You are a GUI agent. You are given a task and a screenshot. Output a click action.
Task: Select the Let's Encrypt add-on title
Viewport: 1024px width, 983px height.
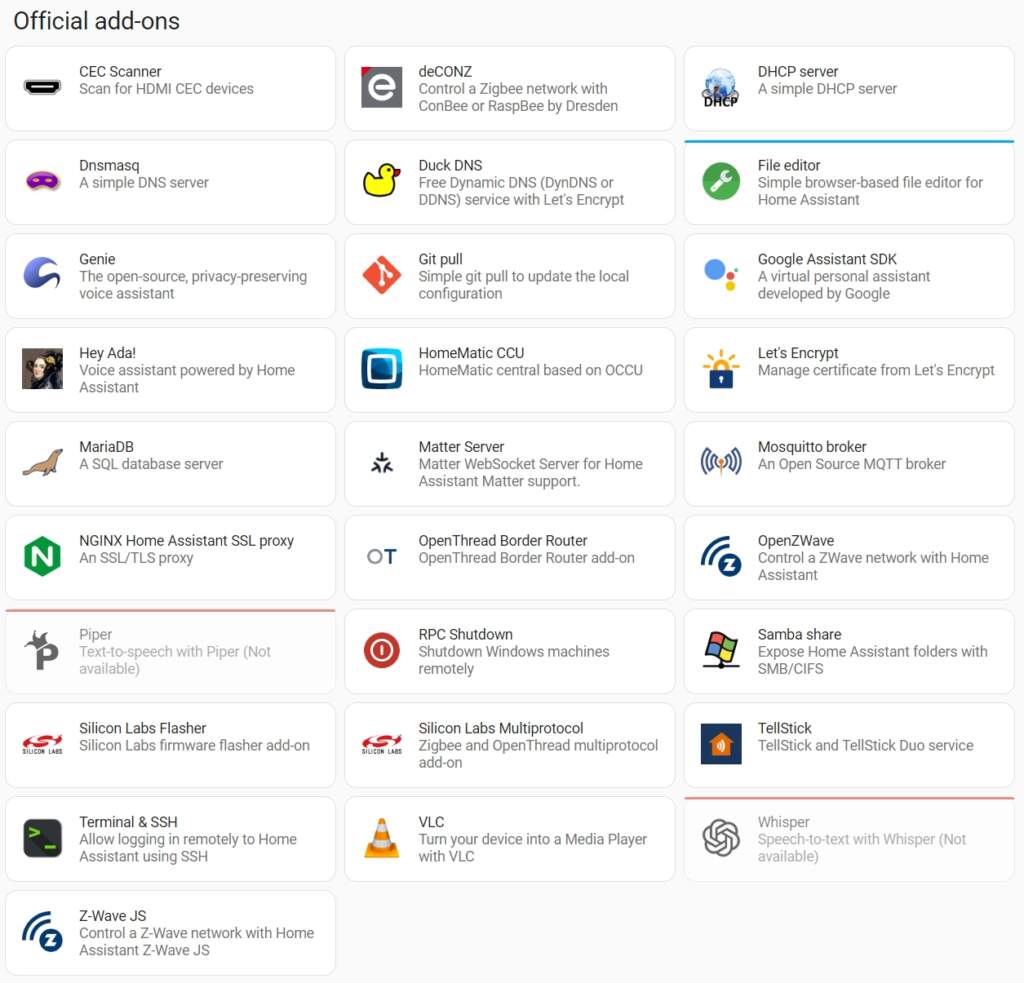797,353
